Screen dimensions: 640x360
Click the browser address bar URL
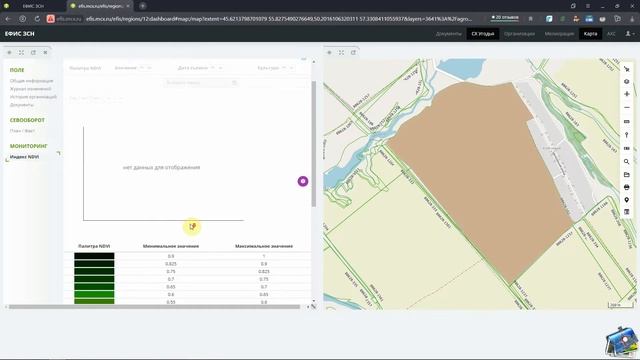[x=278, y=19]
